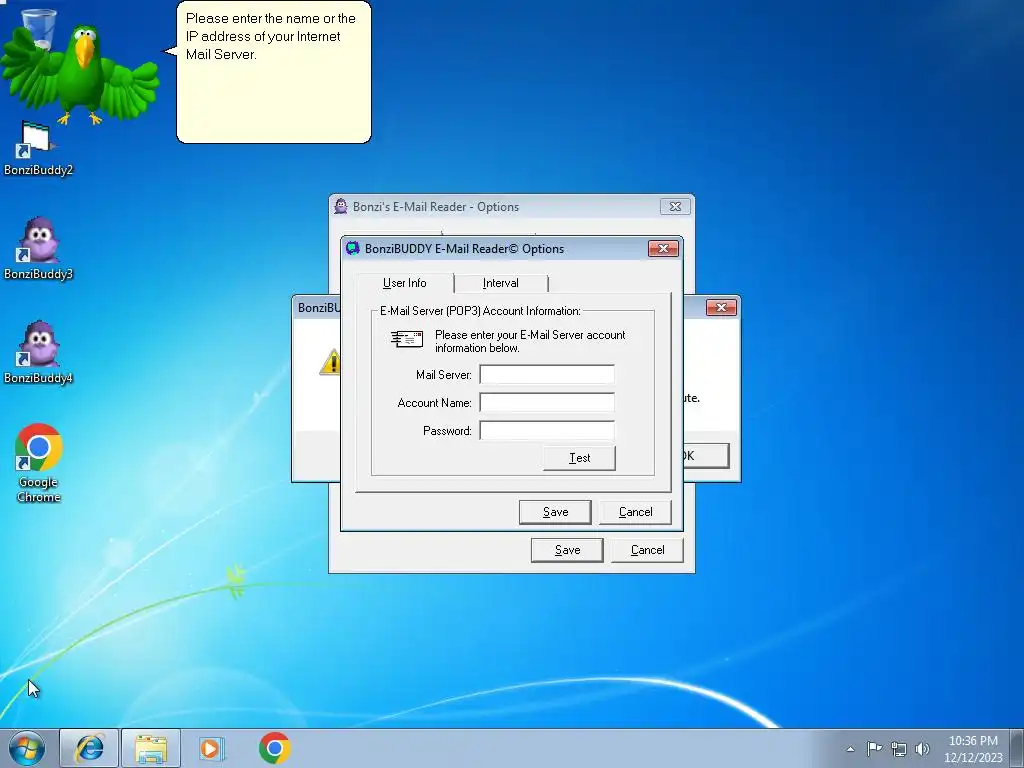1024x768 pixels.
Task: Open the BonziBuddy4 desktop shortcut
Action: (38, 353)
